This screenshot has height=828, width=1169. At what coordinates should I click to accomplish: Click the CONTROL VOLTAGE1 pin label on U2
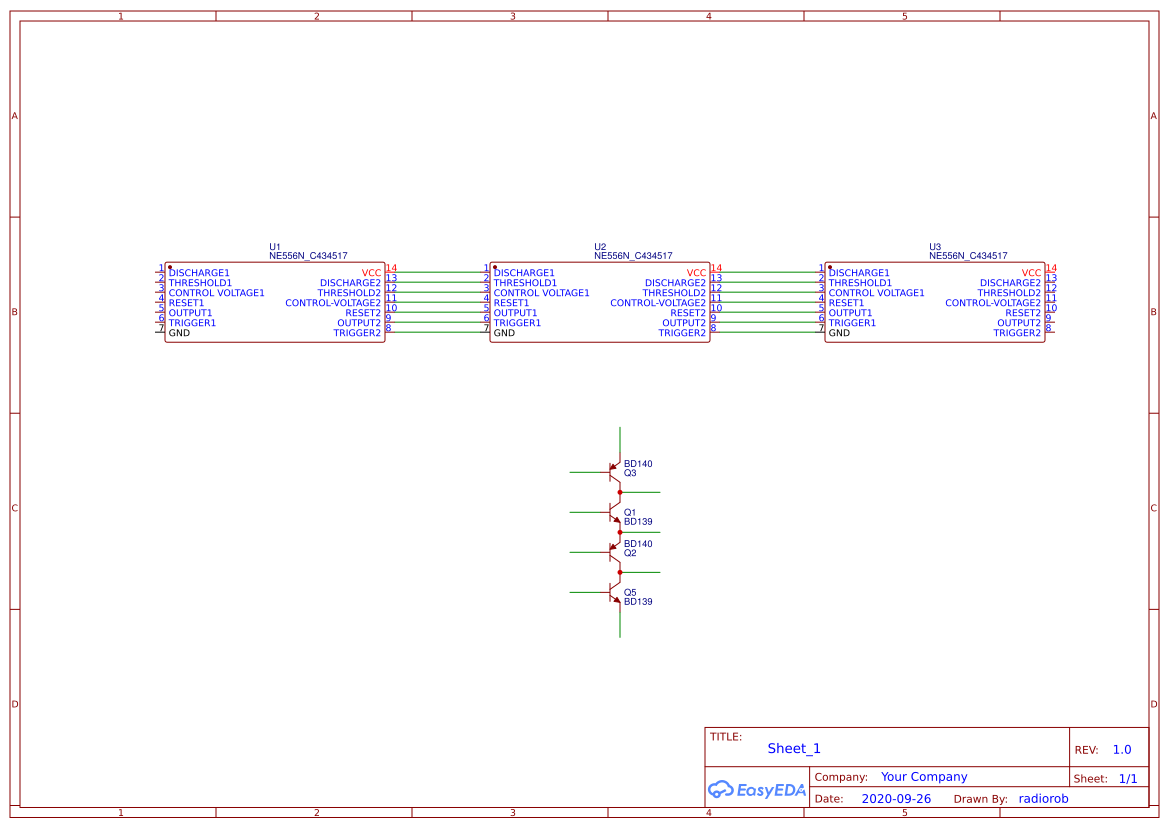[x=541, y=293]
